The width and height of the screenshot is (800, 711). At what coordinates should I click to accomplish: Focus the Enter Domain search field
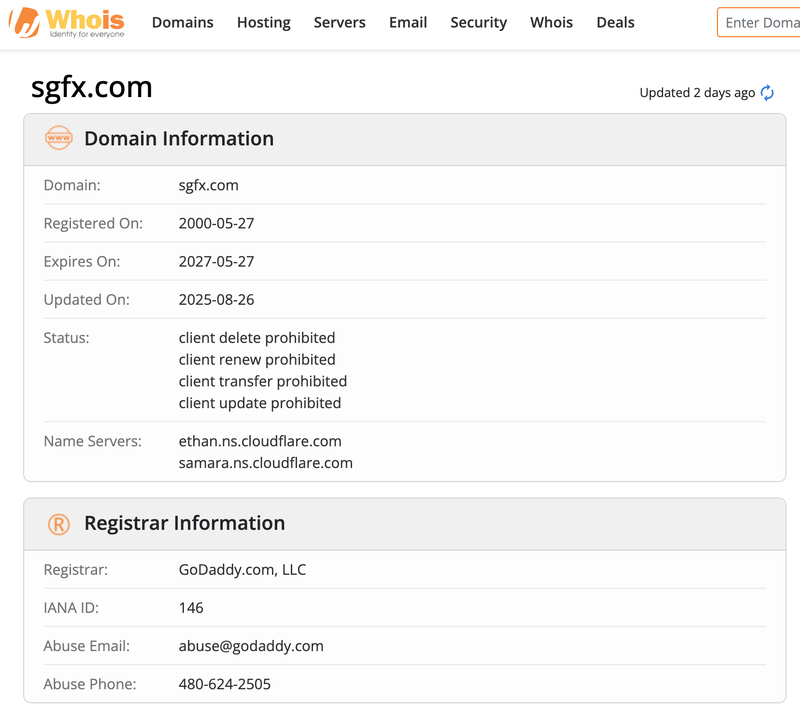[x=759, y=22]
